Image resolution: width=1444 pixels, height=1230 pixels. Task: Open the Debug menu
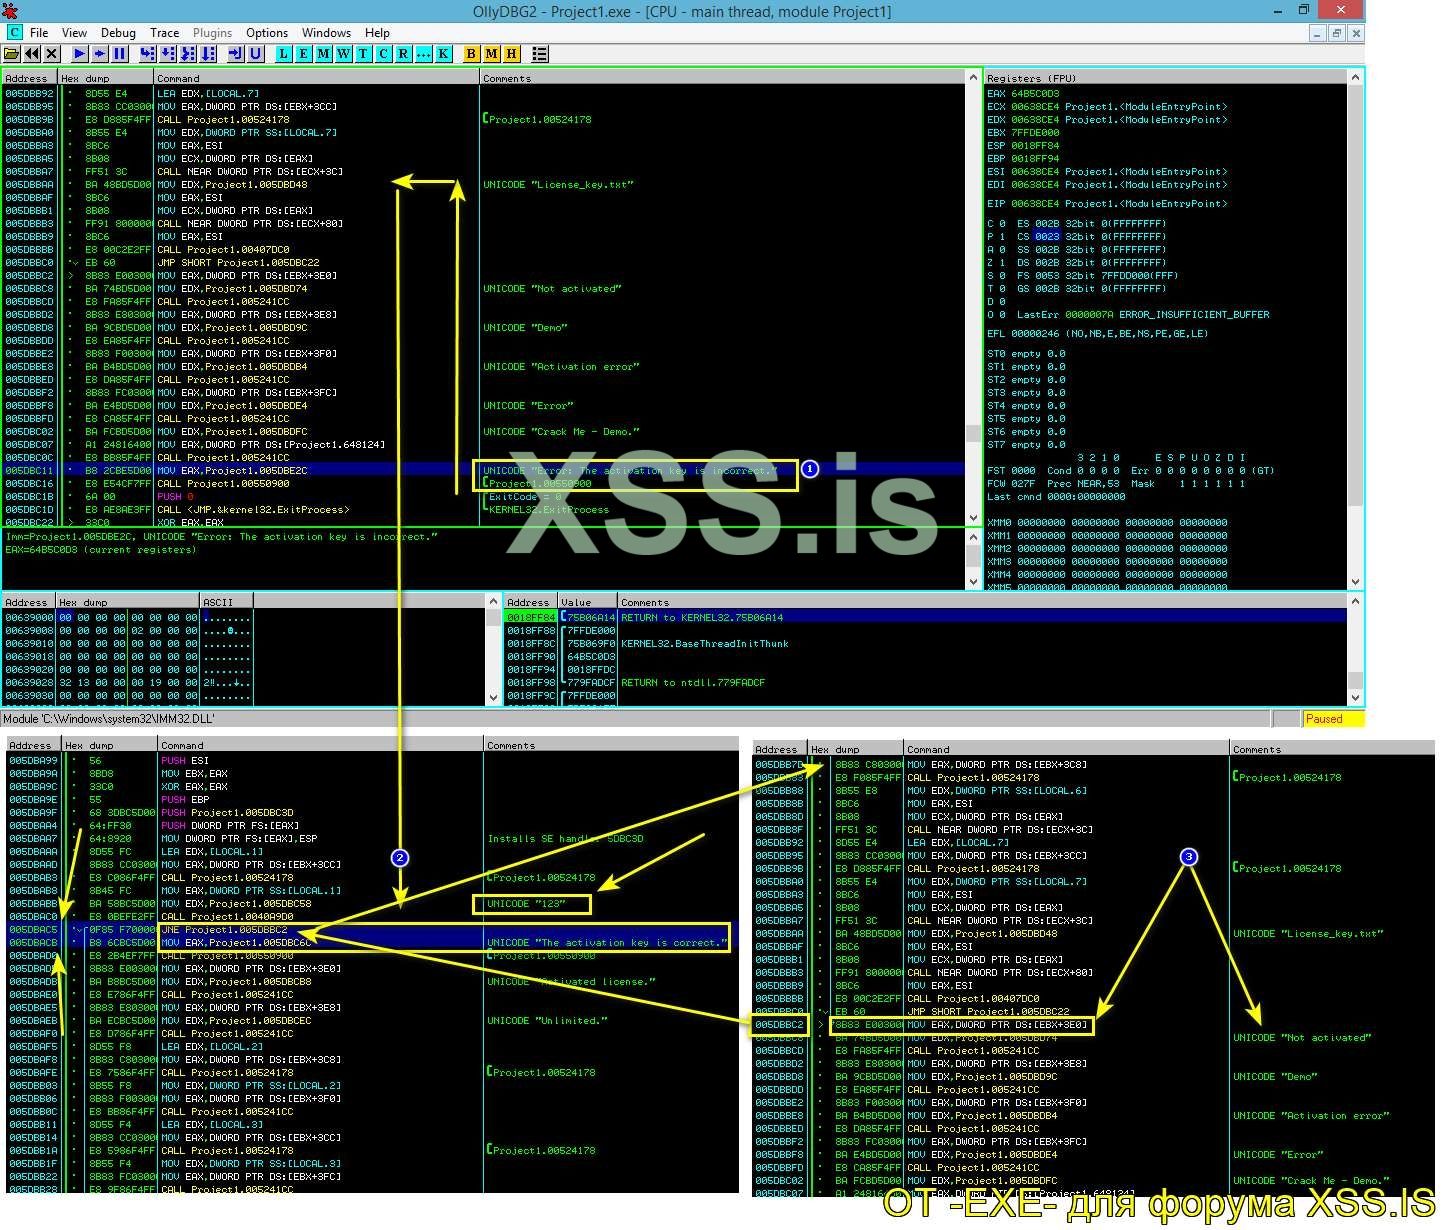point(118,33)
